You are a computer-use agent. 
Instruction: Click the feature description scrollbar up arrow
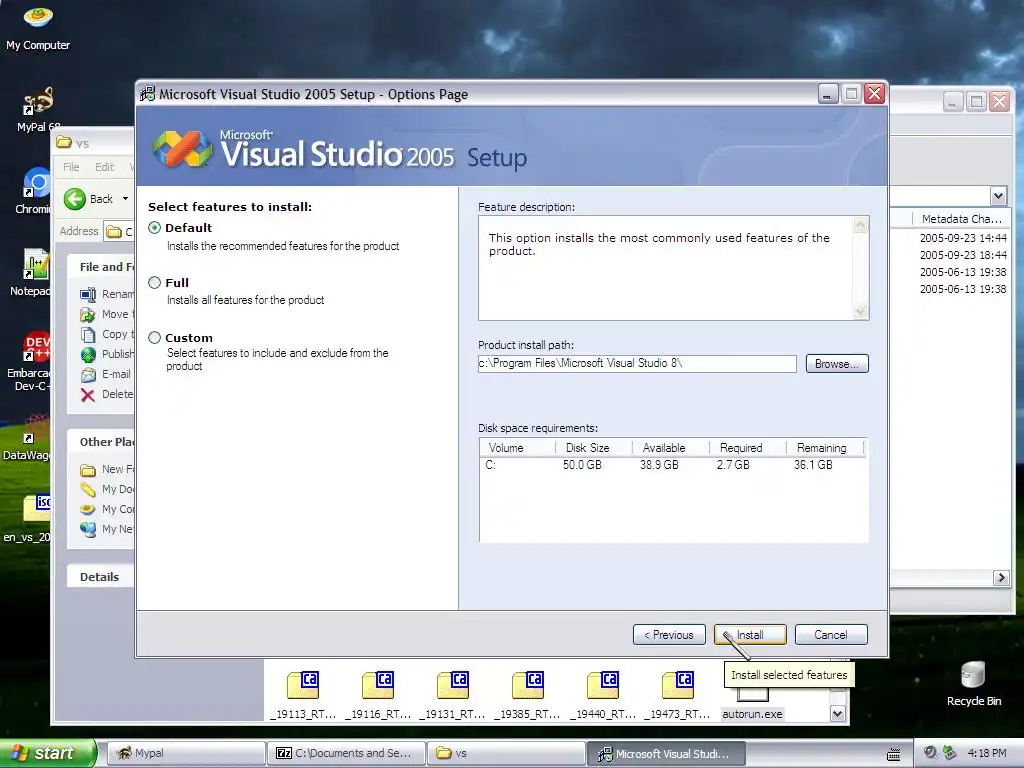[861, 225]
